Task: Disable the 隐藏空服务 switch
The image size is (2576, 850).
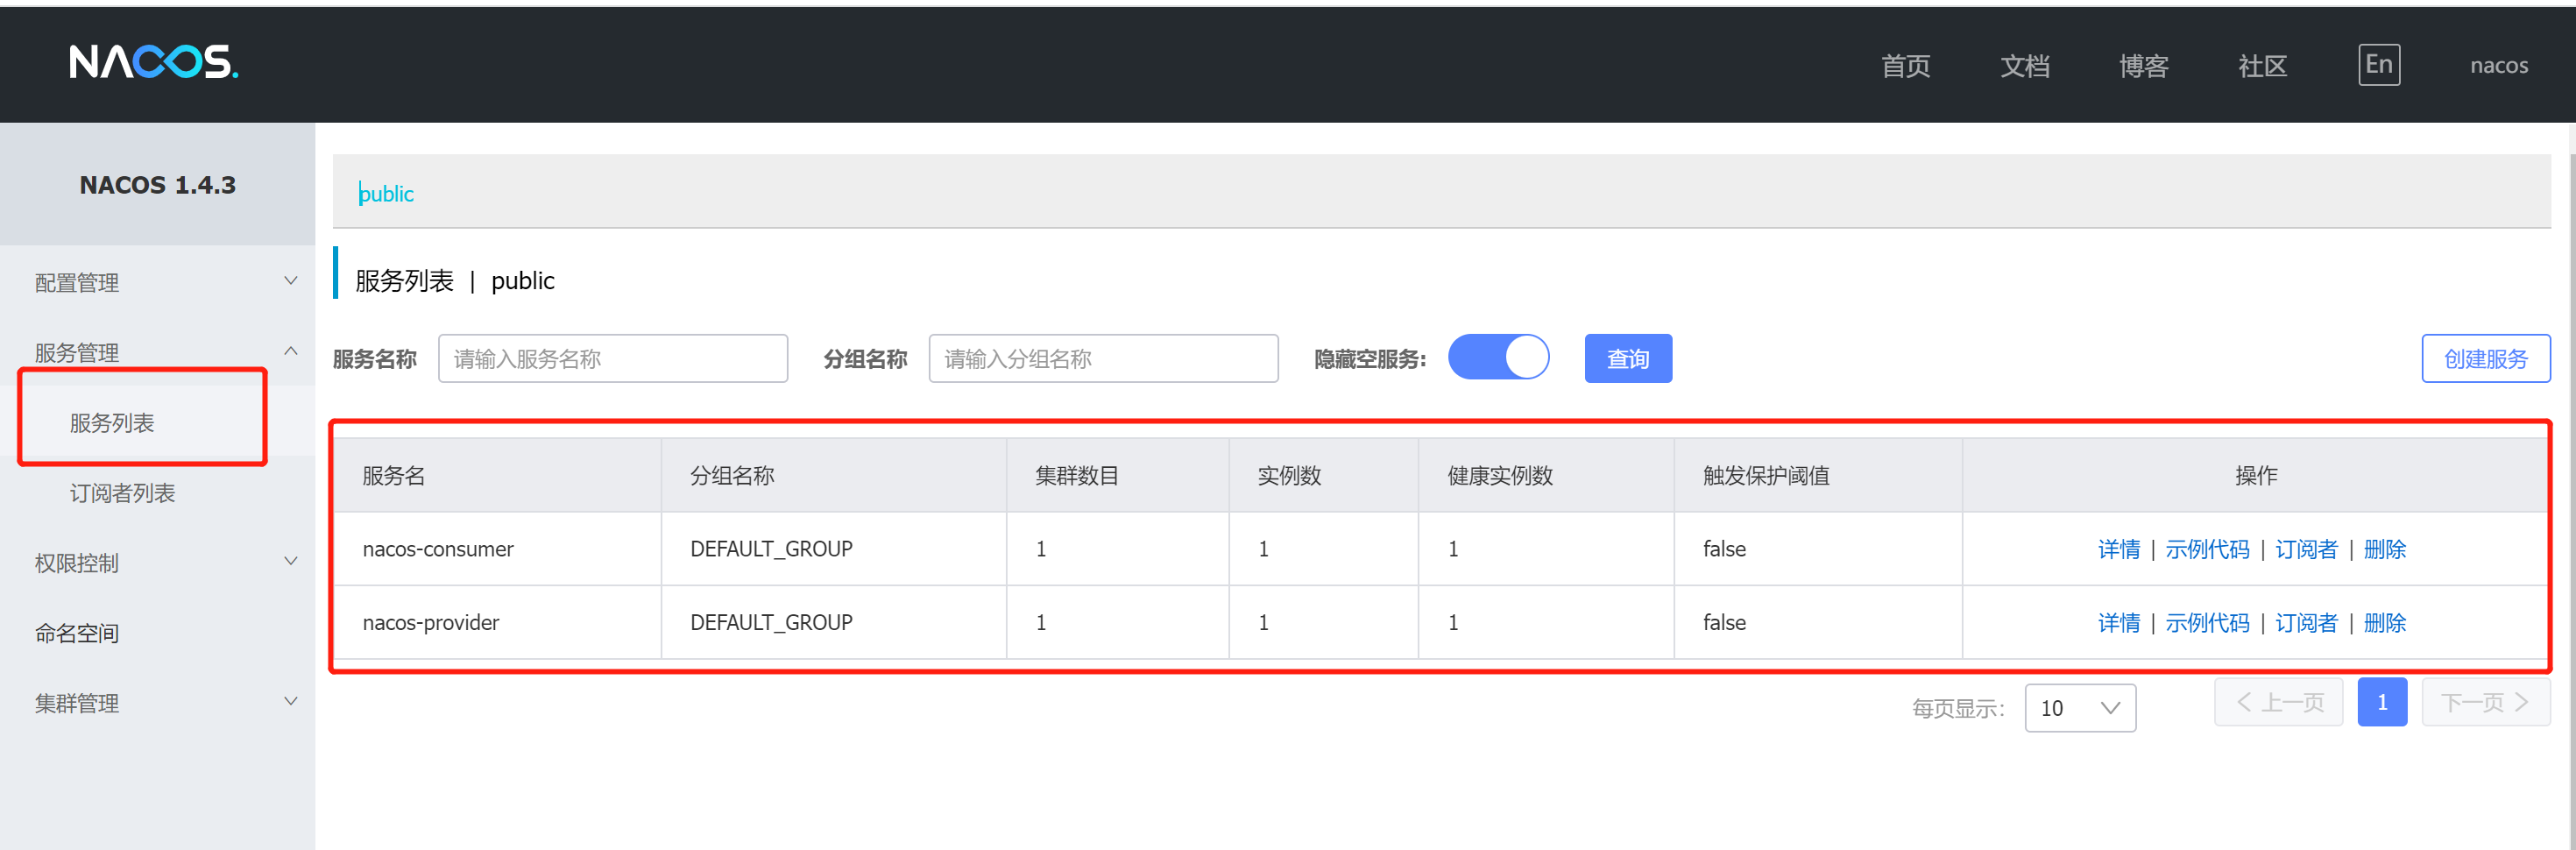Action: tap(1498, 357)
